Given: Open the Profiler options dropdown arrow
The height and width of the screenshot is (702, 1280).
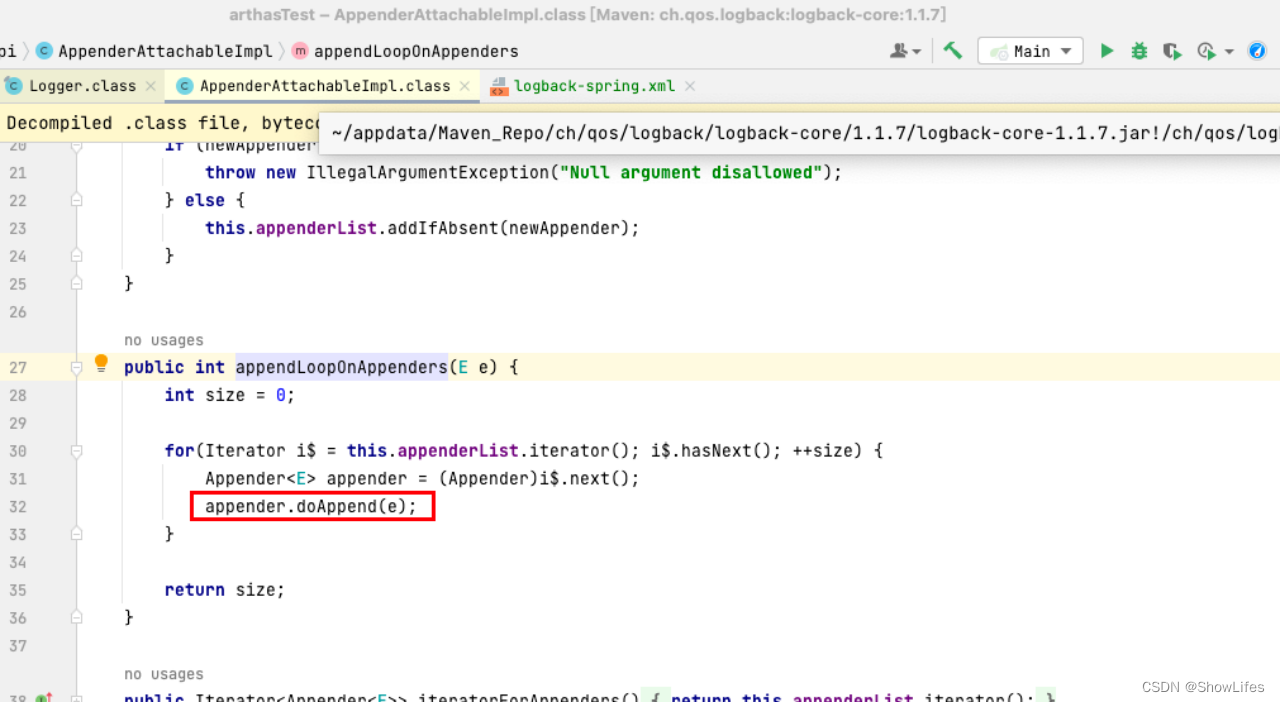Looking at the screenshot, I should point(1229,50).
